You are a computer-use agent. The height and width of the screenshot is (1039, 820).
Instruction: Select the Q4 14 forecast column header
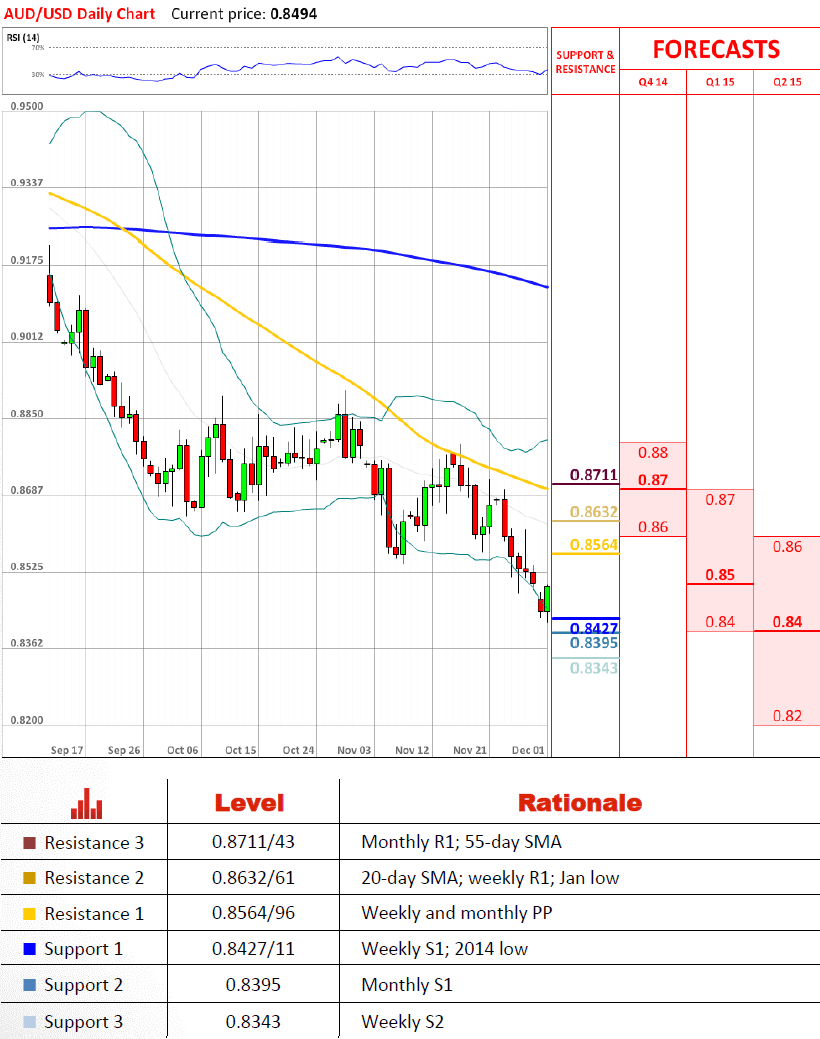pyautogui.click(x=653, y=82)
